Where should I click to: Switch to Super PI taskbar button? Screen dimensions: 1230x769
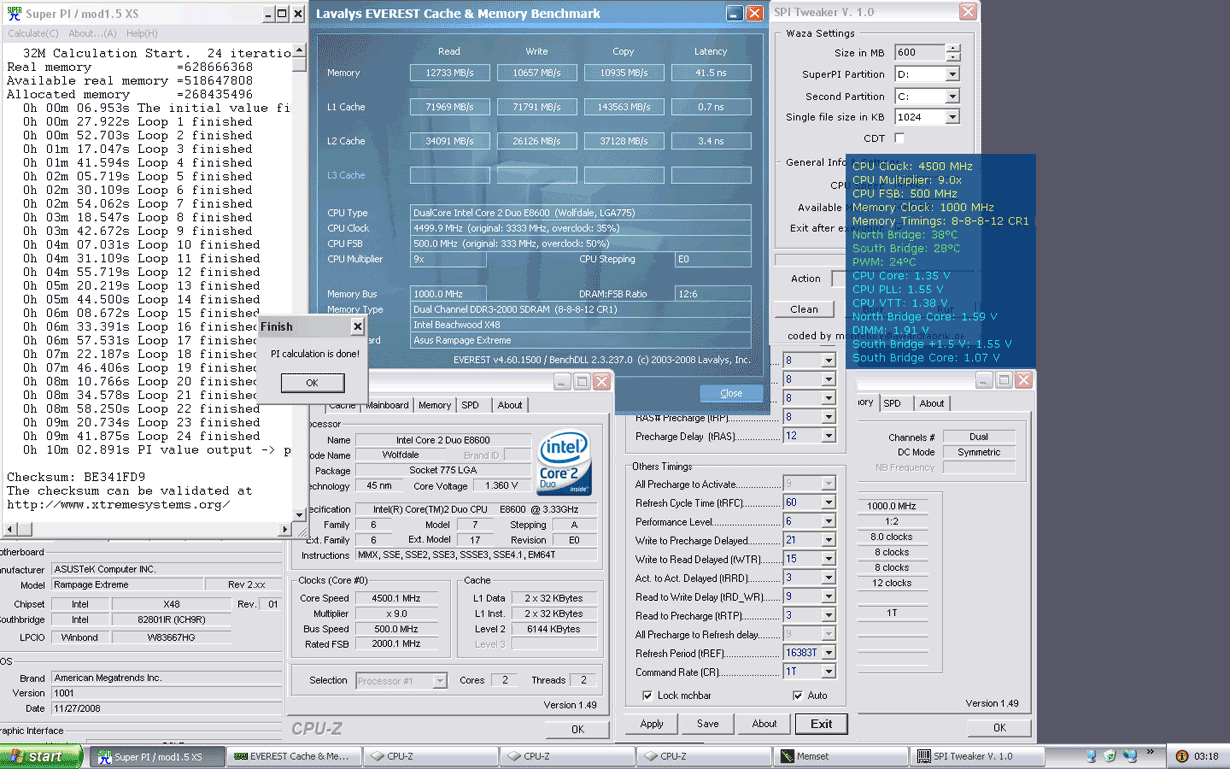pos(158,757)
